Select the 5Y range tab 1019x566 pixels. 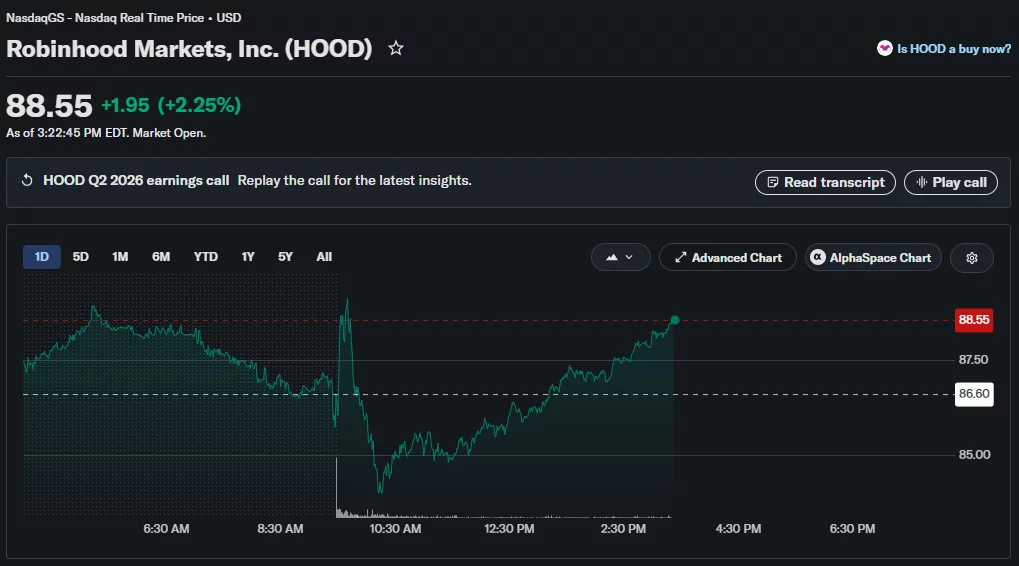pyautogui.click(x=285, y=257)
